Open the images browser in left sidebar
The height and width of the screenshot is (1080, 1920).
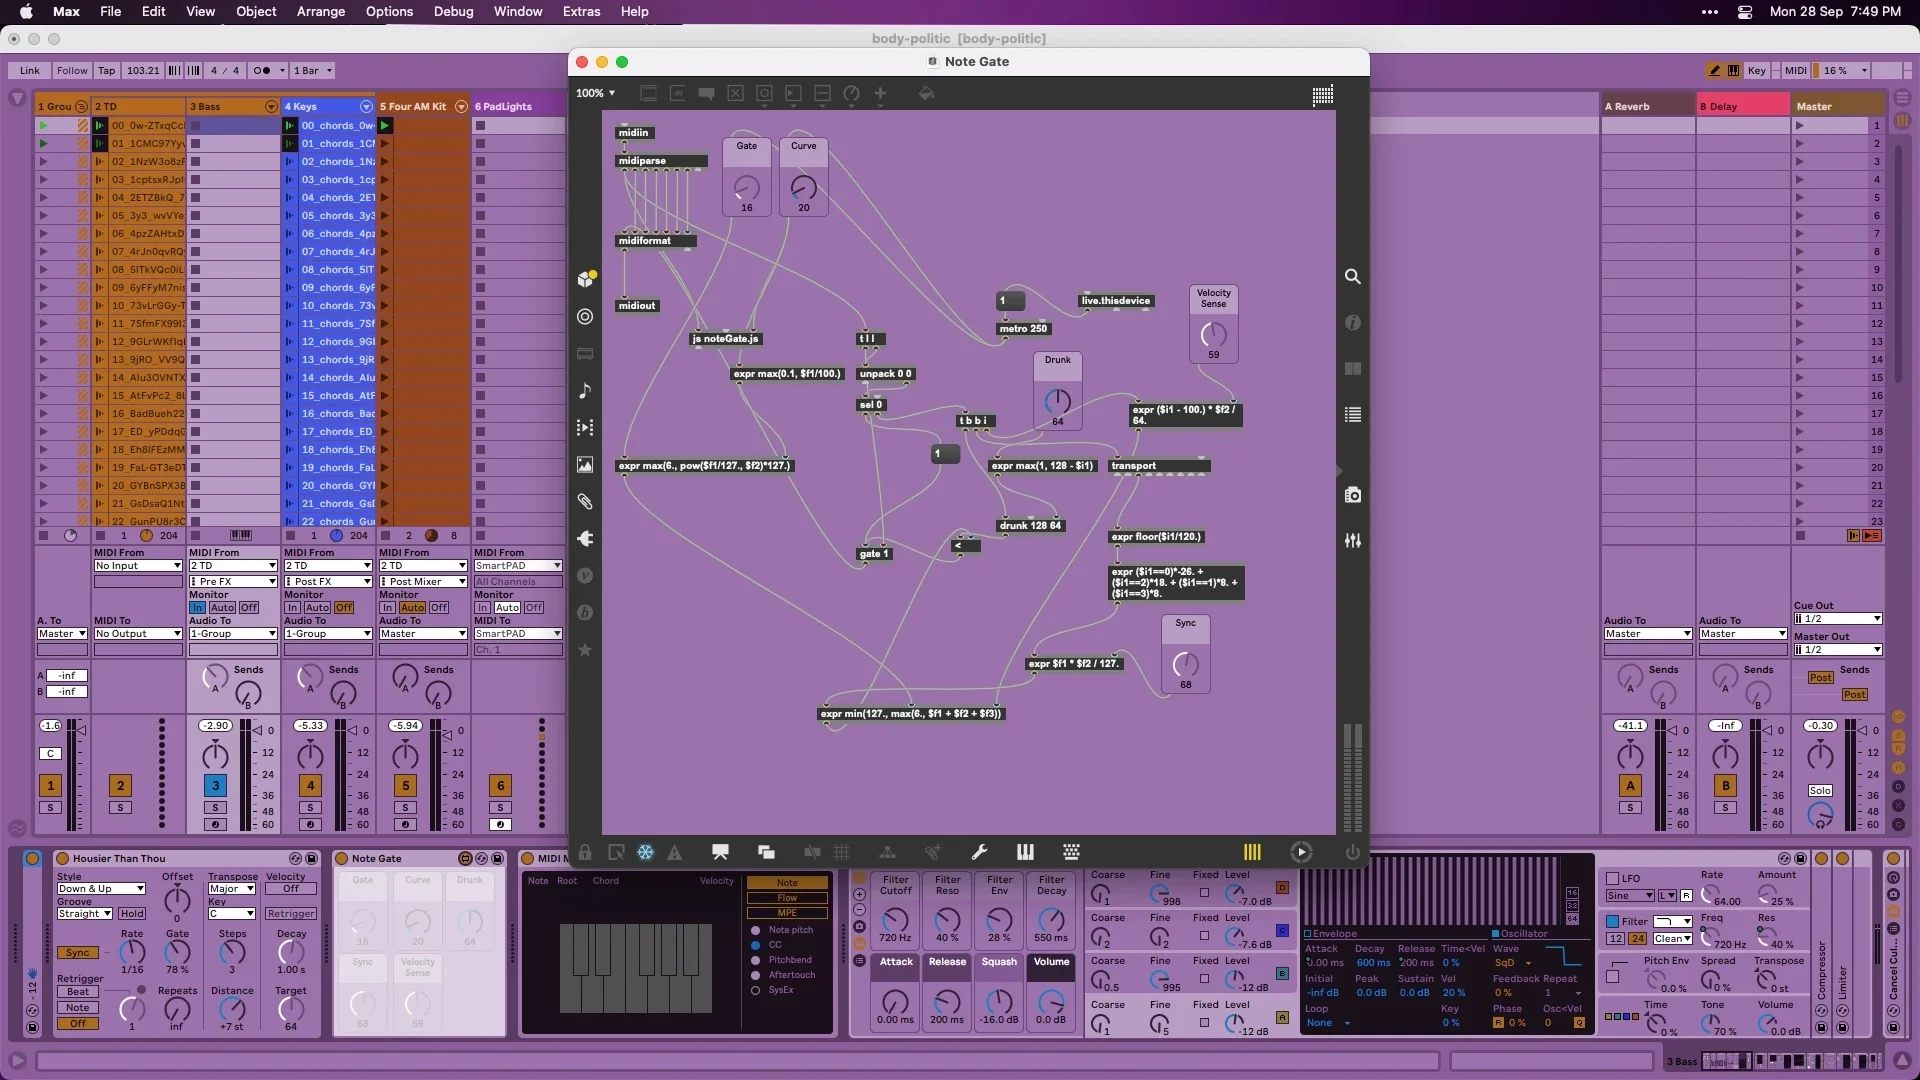(x=586, y=465)
